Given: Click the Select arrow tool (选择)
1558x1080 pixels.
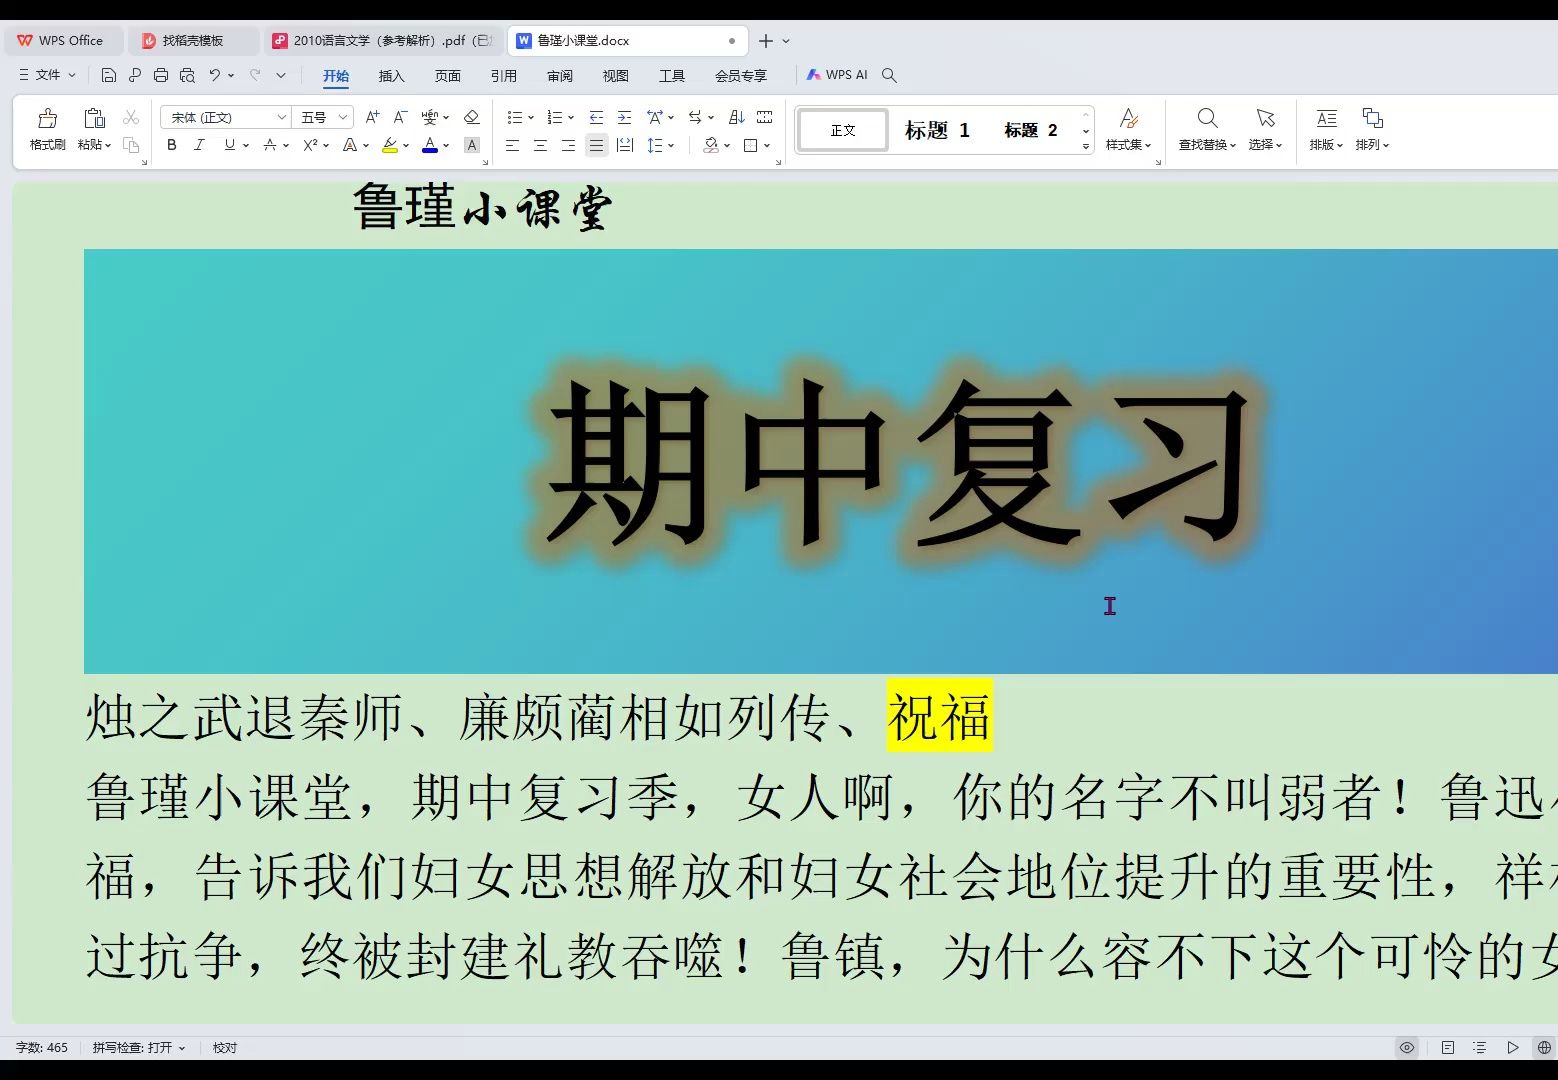Looking at the screenshot, I should click(x=1265, y=119).
